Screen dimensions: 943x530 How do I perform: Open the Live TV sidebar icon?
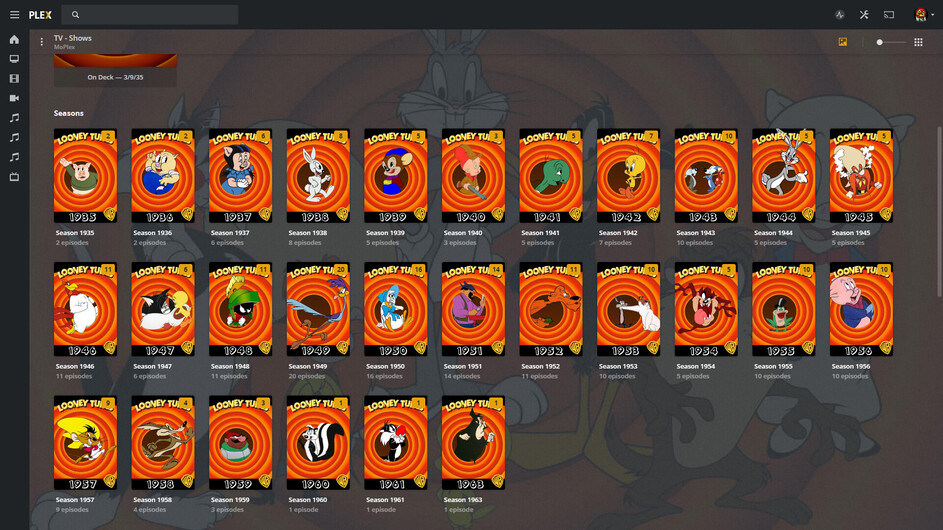pos(14,177)
